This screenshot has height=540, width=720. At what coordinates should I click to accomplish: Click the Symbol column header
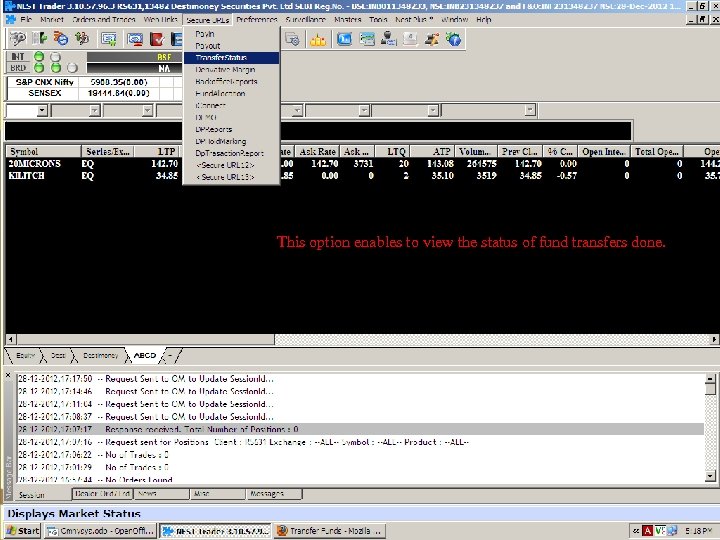[x=43, y=152]
